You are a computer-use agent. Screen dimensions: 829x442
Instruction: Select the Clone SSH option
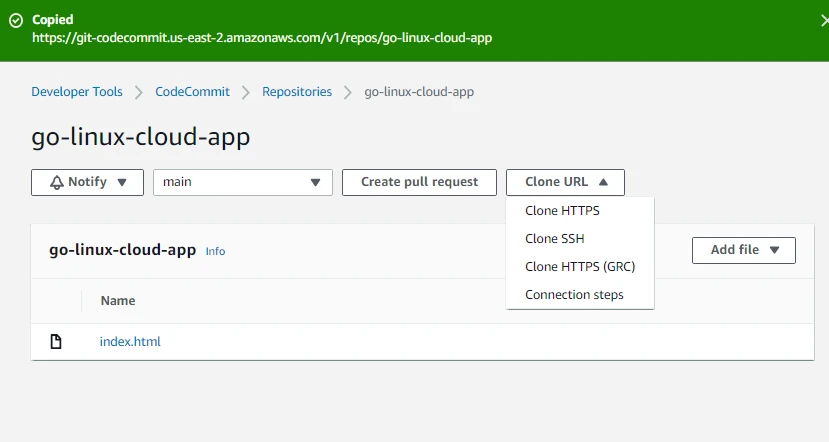point(554,239)
